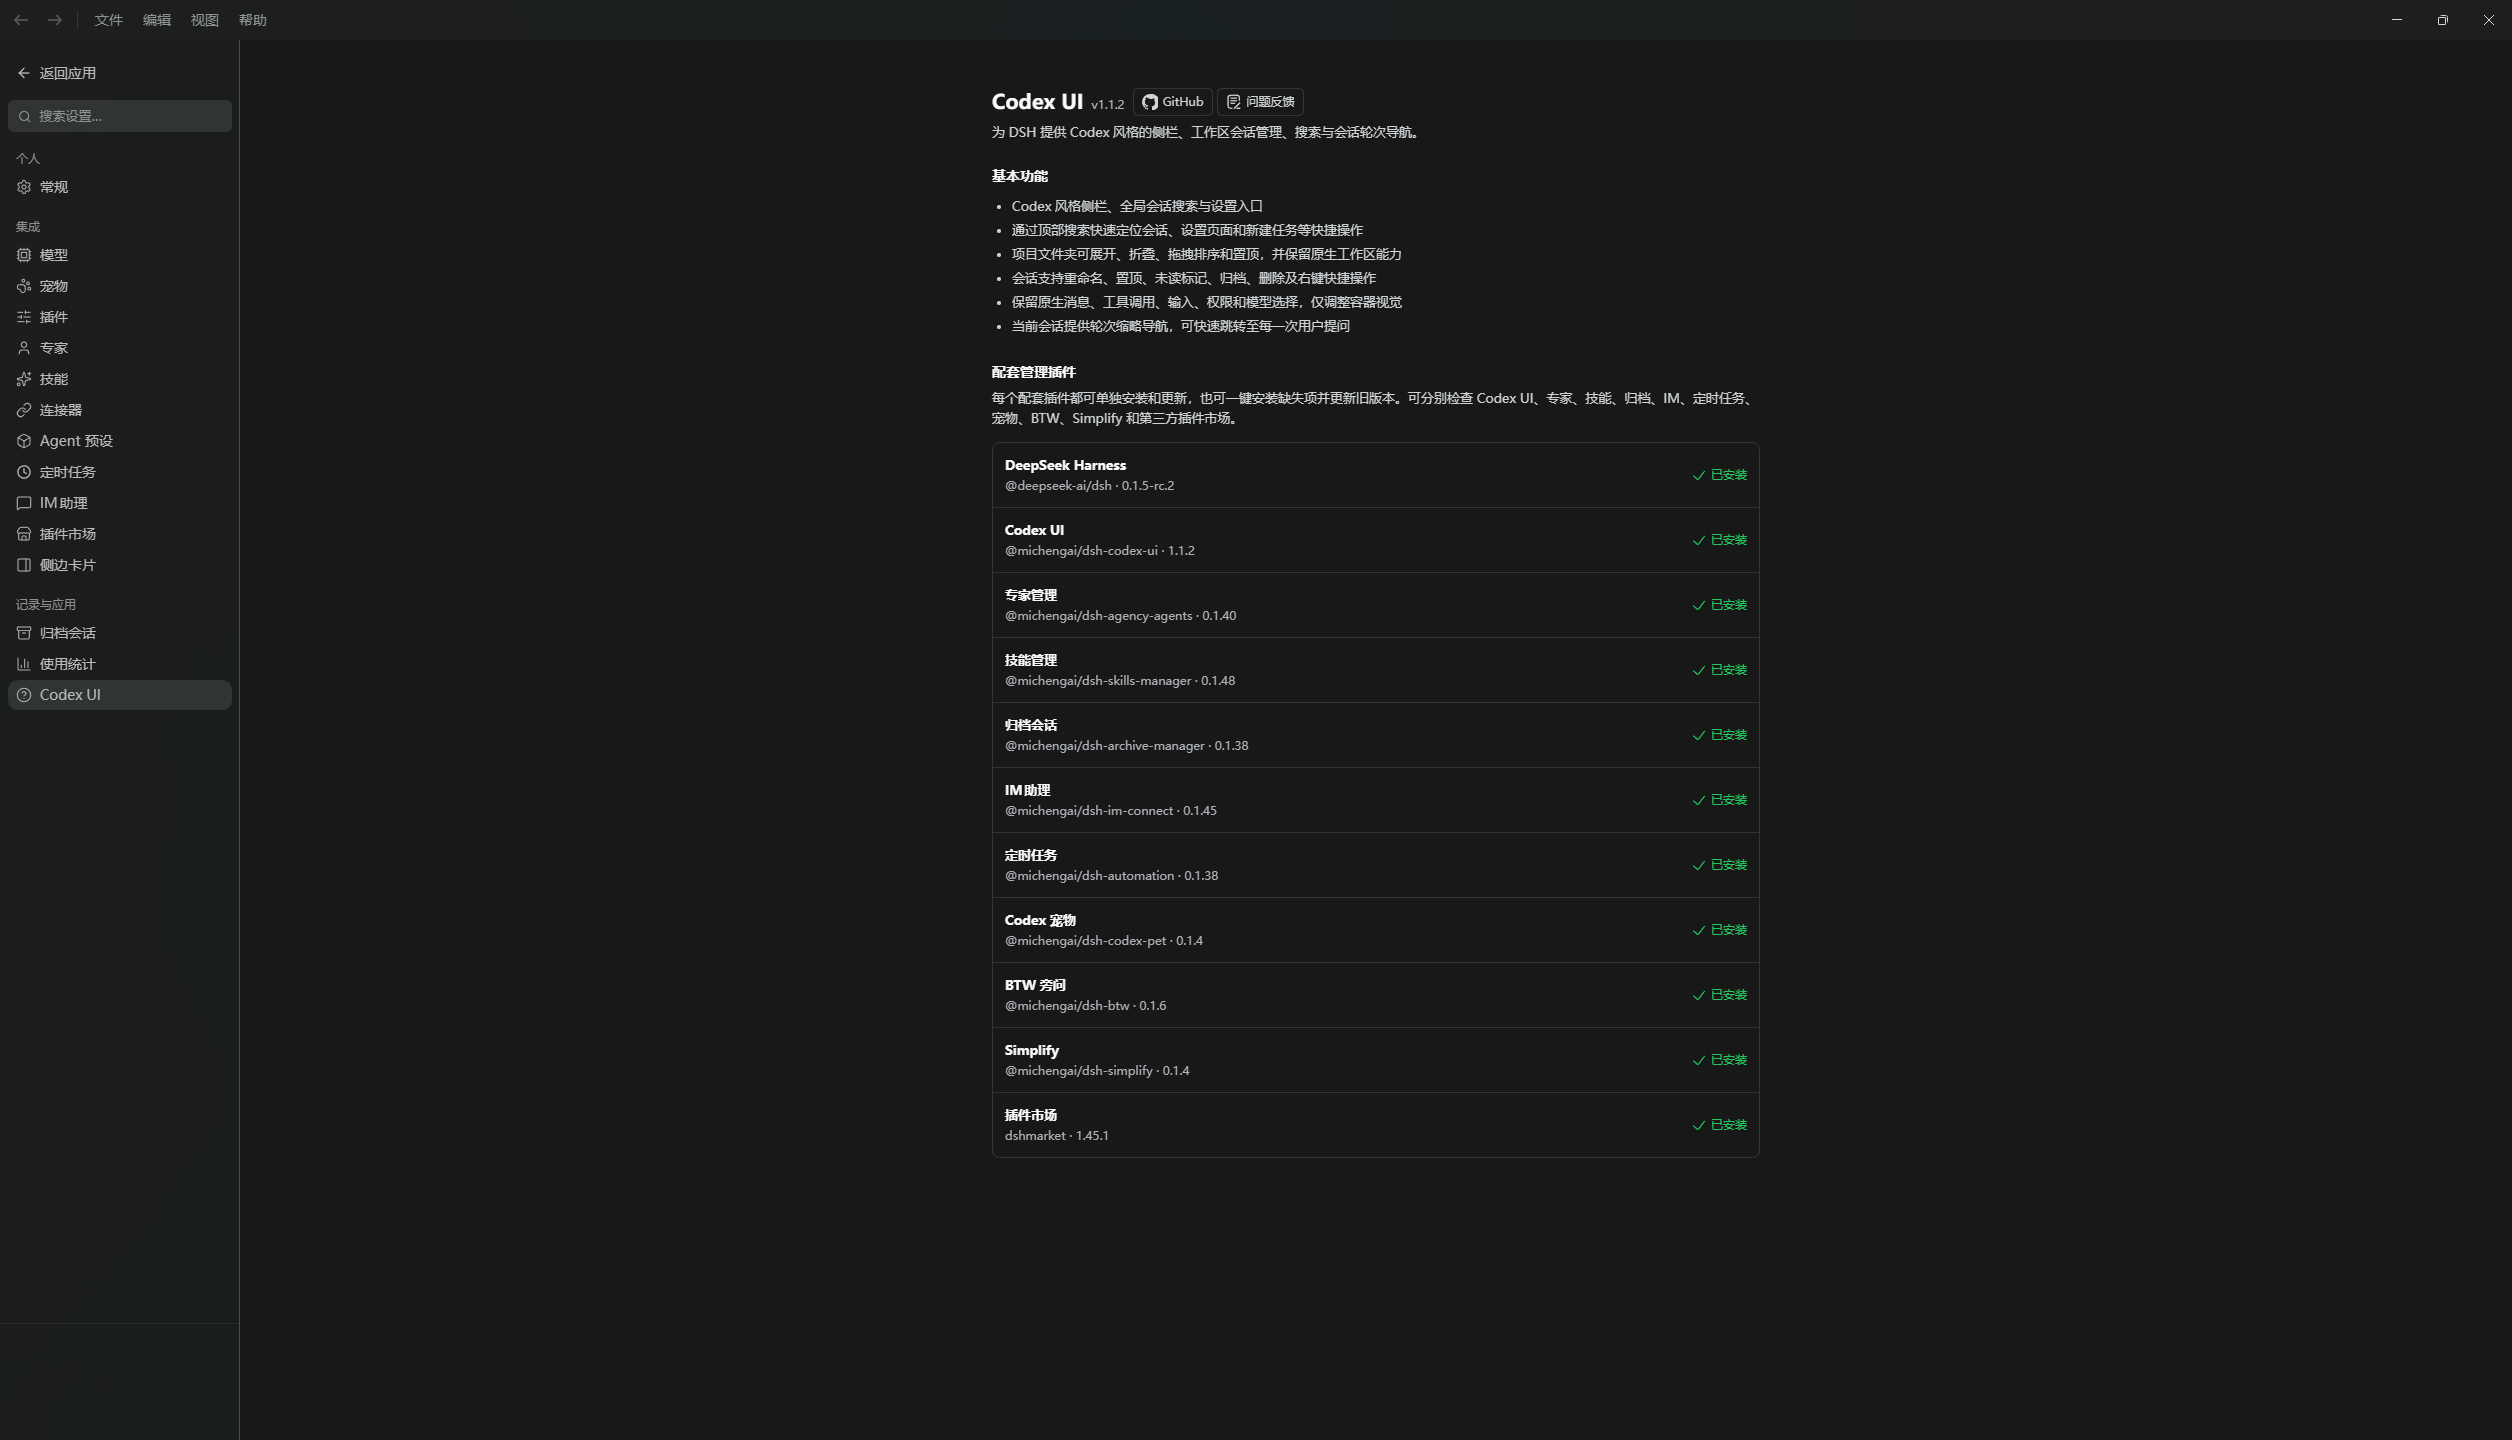Open the 专家 settings section
The image size is (2512, 1440).
(x=120, y=348)
